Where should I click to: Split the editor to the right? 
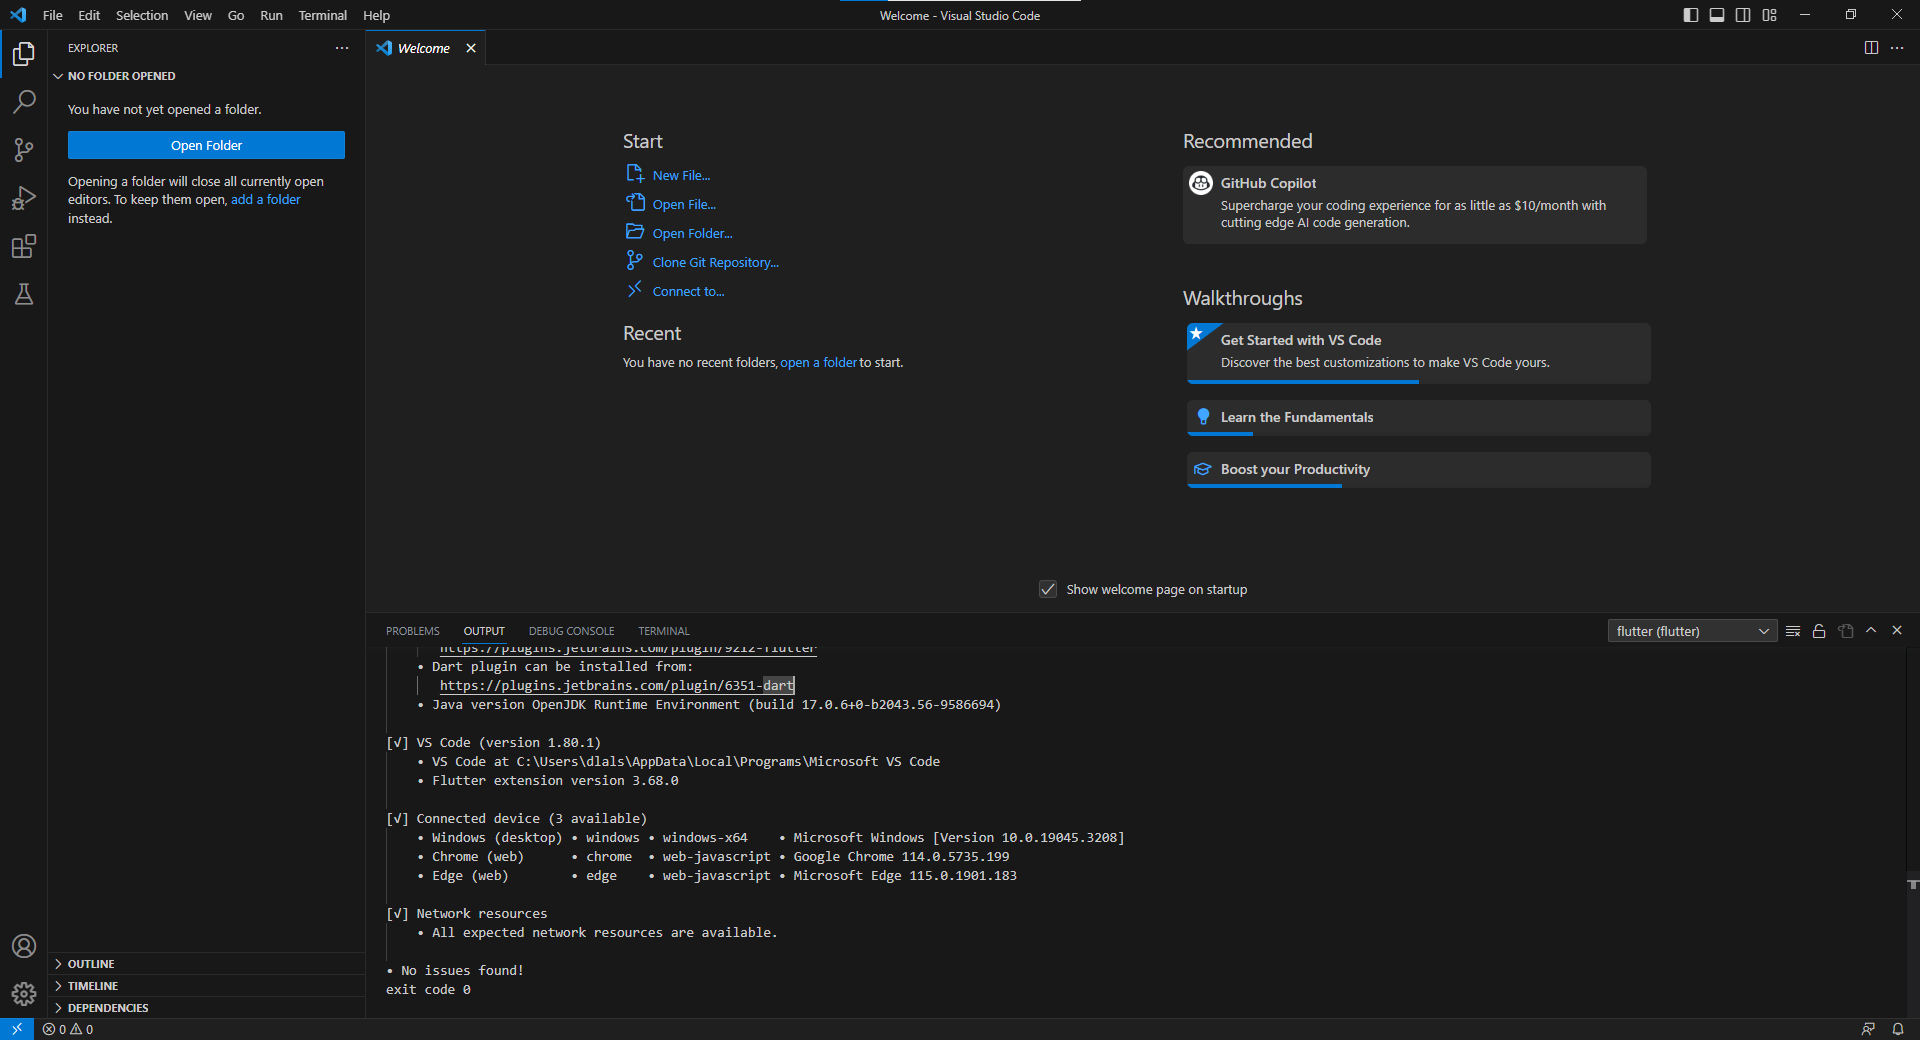click(x=1871, y=48)
